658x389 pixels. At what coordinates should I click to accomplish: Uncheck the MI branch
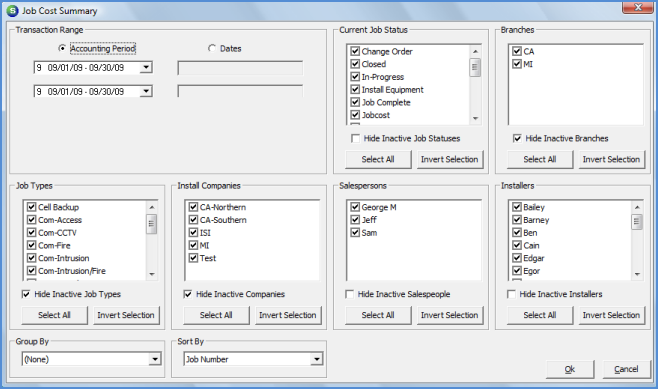(517, 64)
